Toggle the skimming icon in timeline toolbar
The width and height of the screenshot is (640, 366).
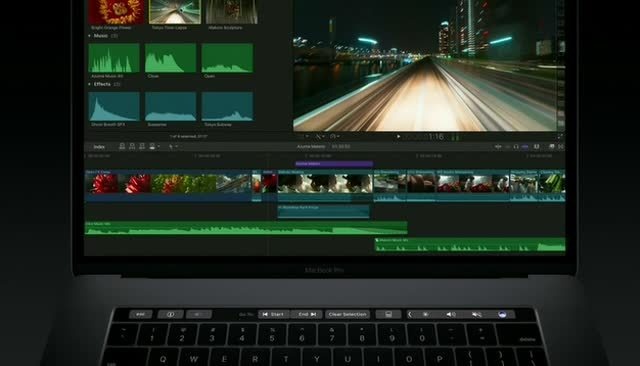click(x=498, y=146)
